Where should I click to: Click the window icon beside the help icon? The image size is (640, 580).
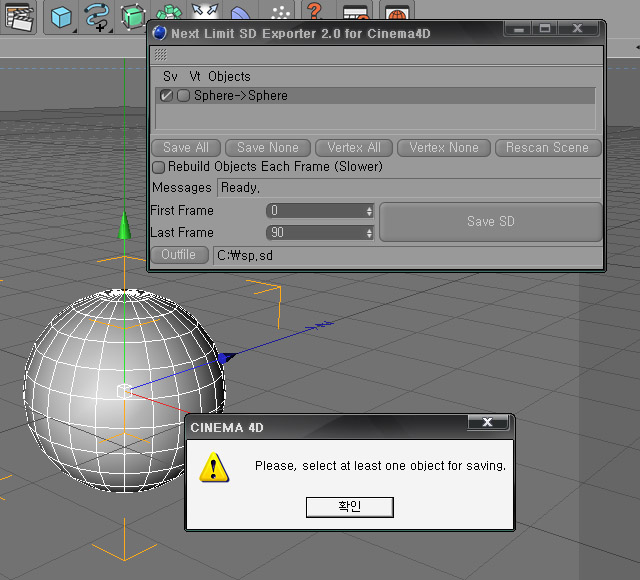coord(356,13)
